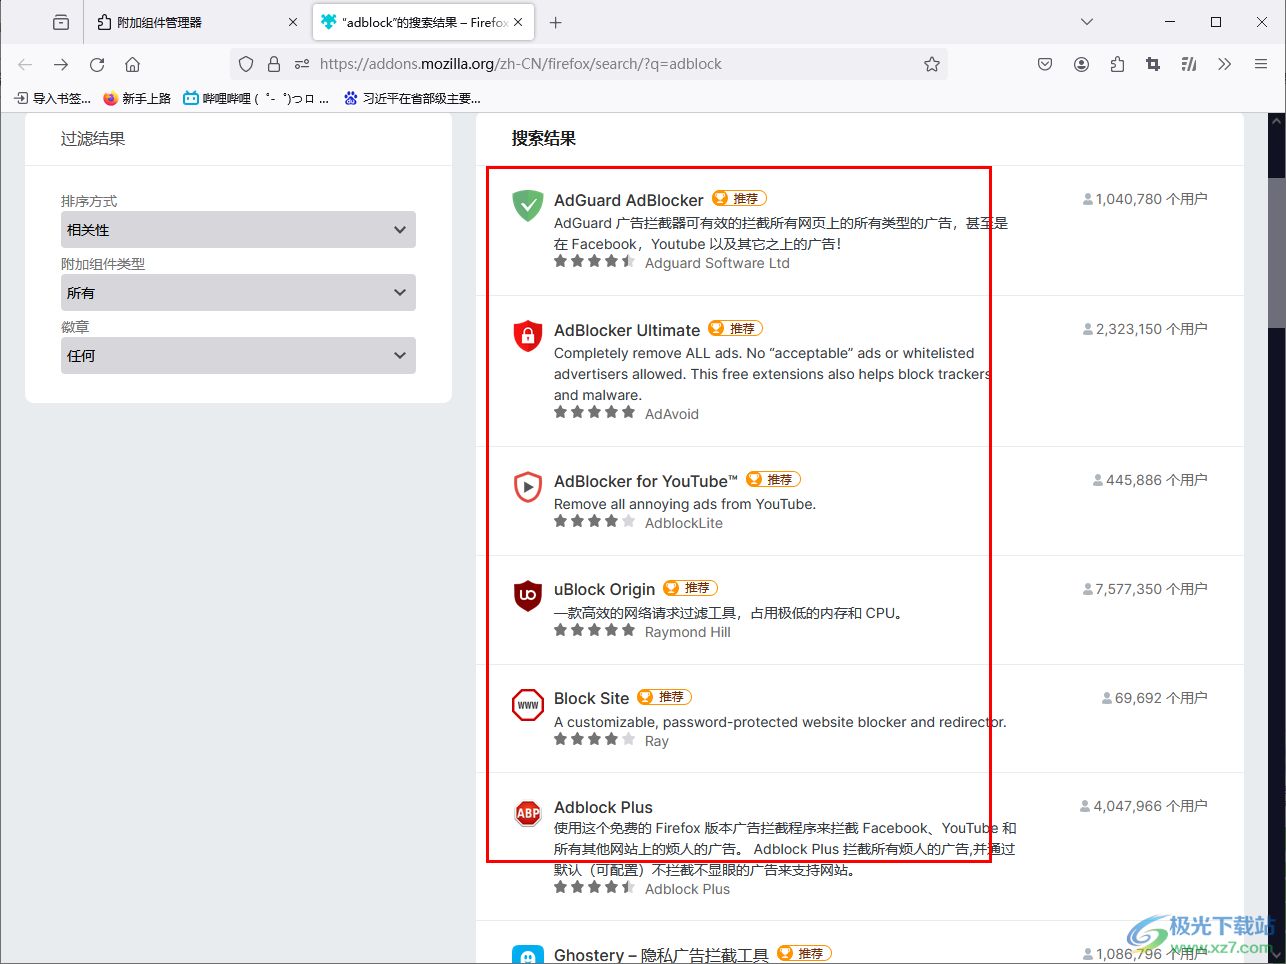Open the Firefox application menu

1261,64
